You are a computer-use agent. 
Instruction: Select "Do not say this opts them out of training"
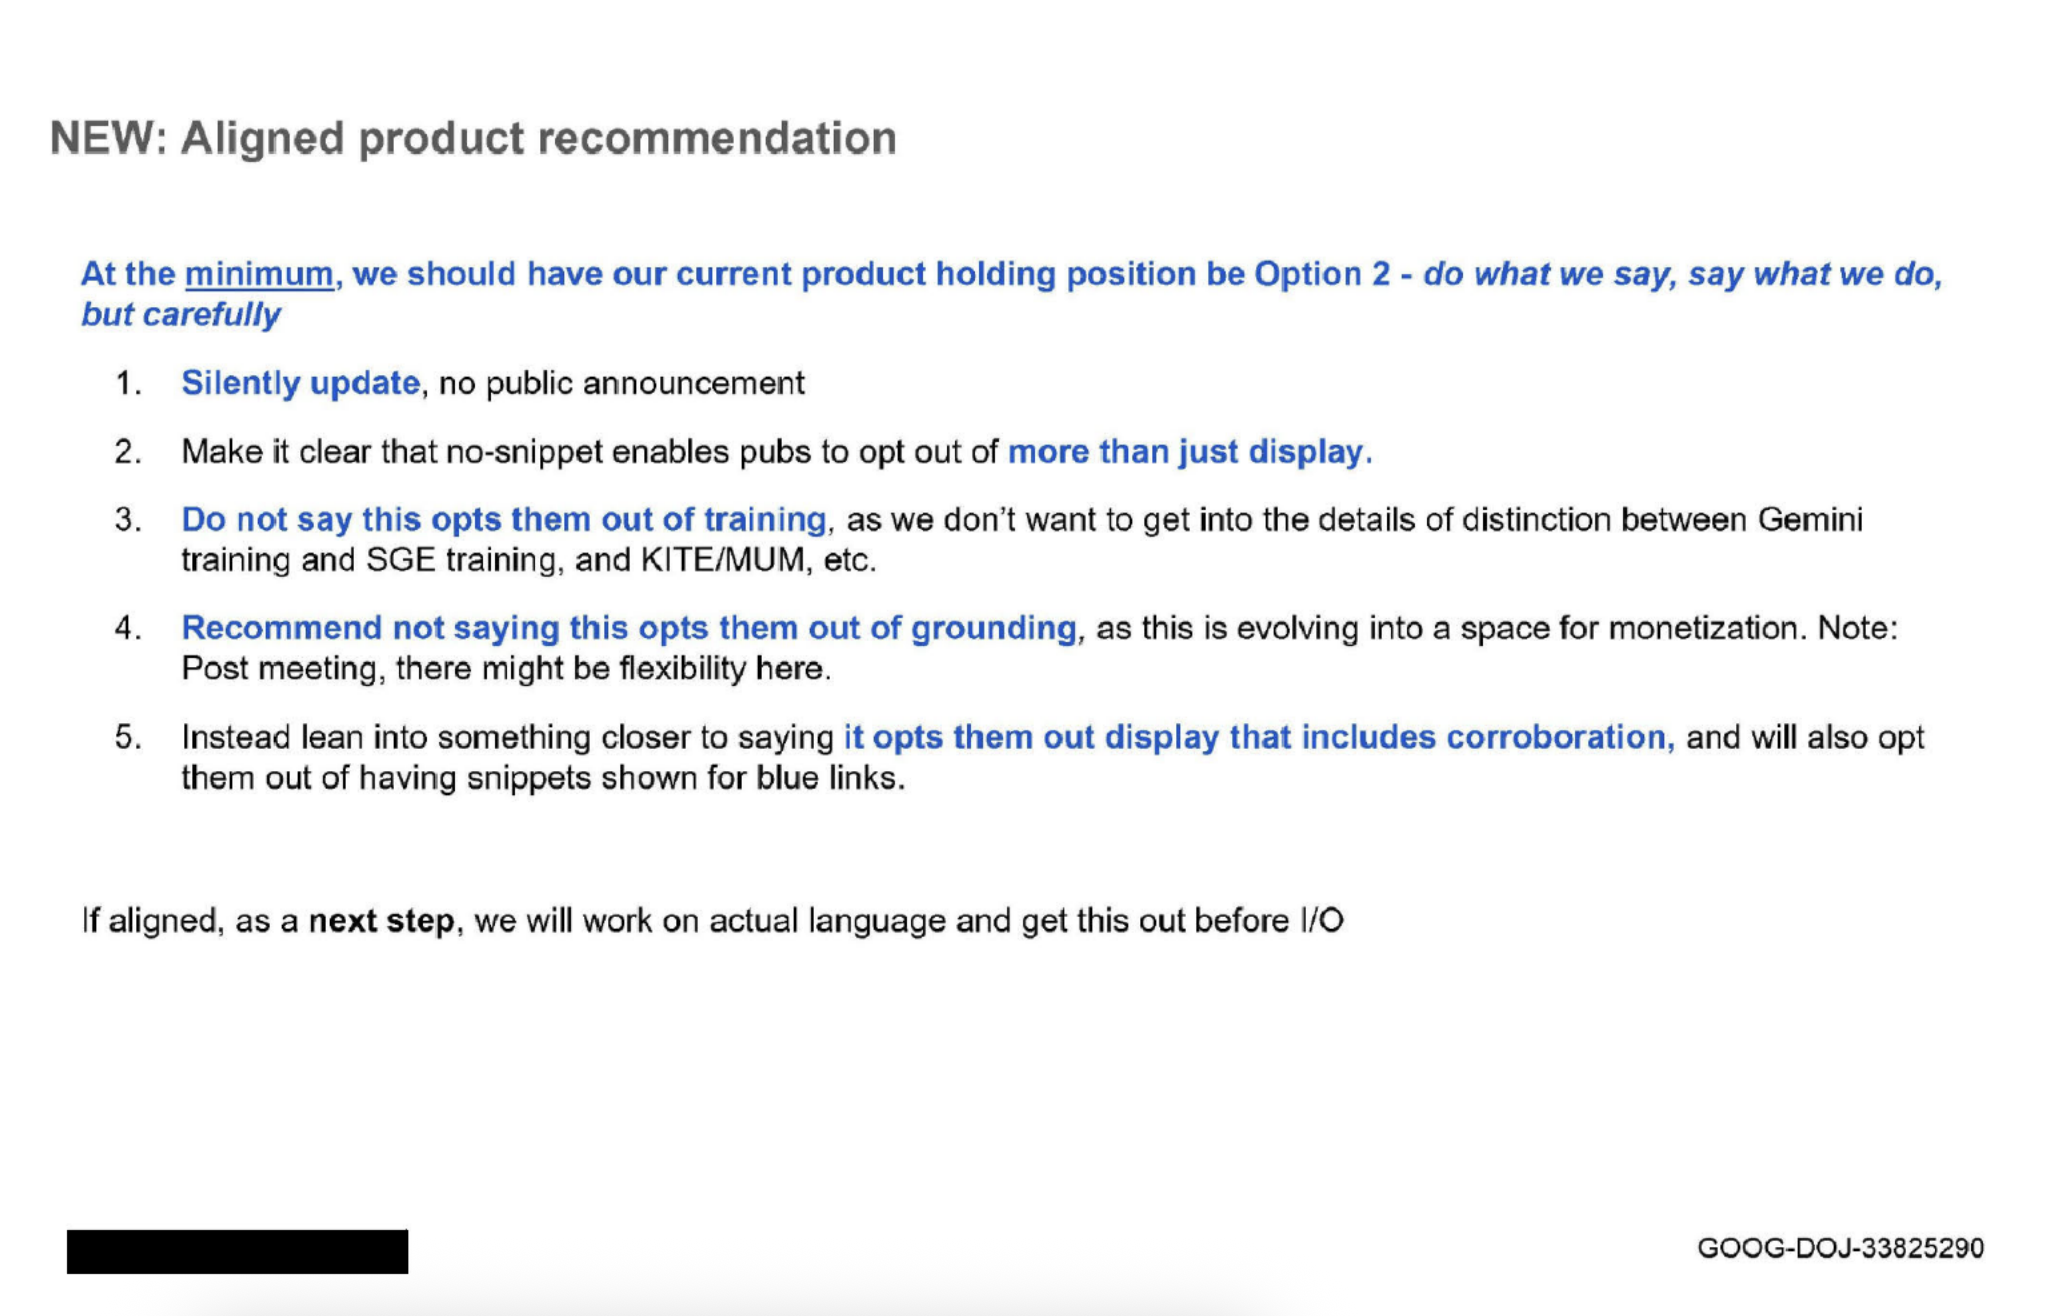[x=504, y=520]
